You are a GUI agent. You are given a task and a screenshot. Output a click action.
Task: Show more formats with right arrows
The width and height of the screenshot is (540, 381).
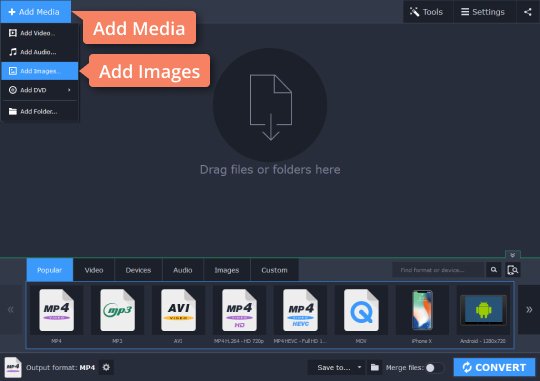coord(529,309)
